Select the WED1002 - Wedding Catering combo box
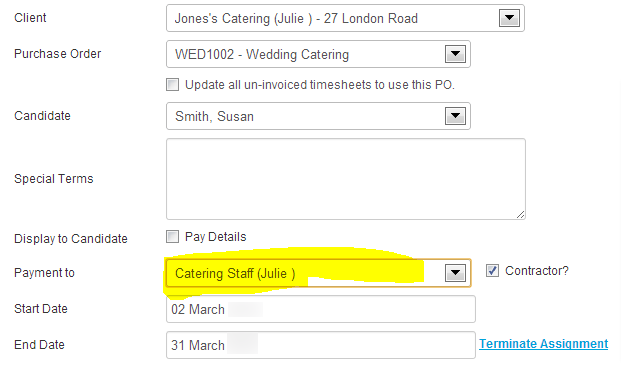This screenshot has height=380, width=621. coord(318,54)
